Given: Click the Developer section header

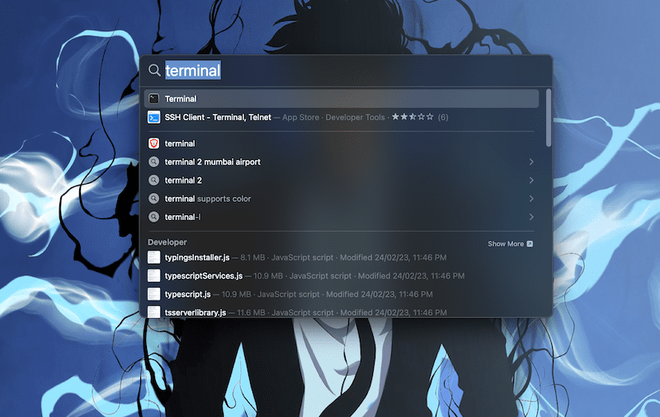Looking at the screenshot, I should (167, 242).
